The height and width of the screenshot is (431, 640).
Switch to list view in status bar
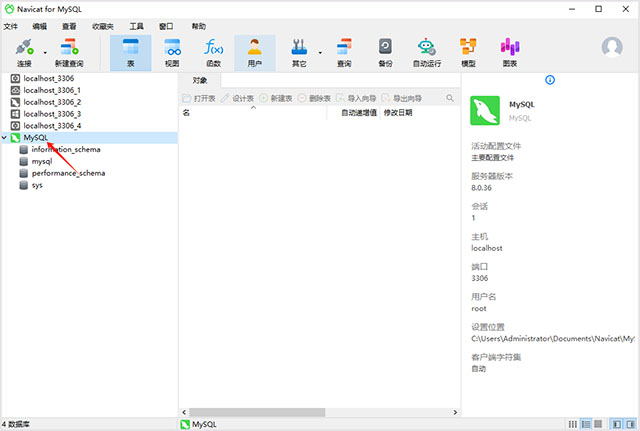click(x=573, y=424)
